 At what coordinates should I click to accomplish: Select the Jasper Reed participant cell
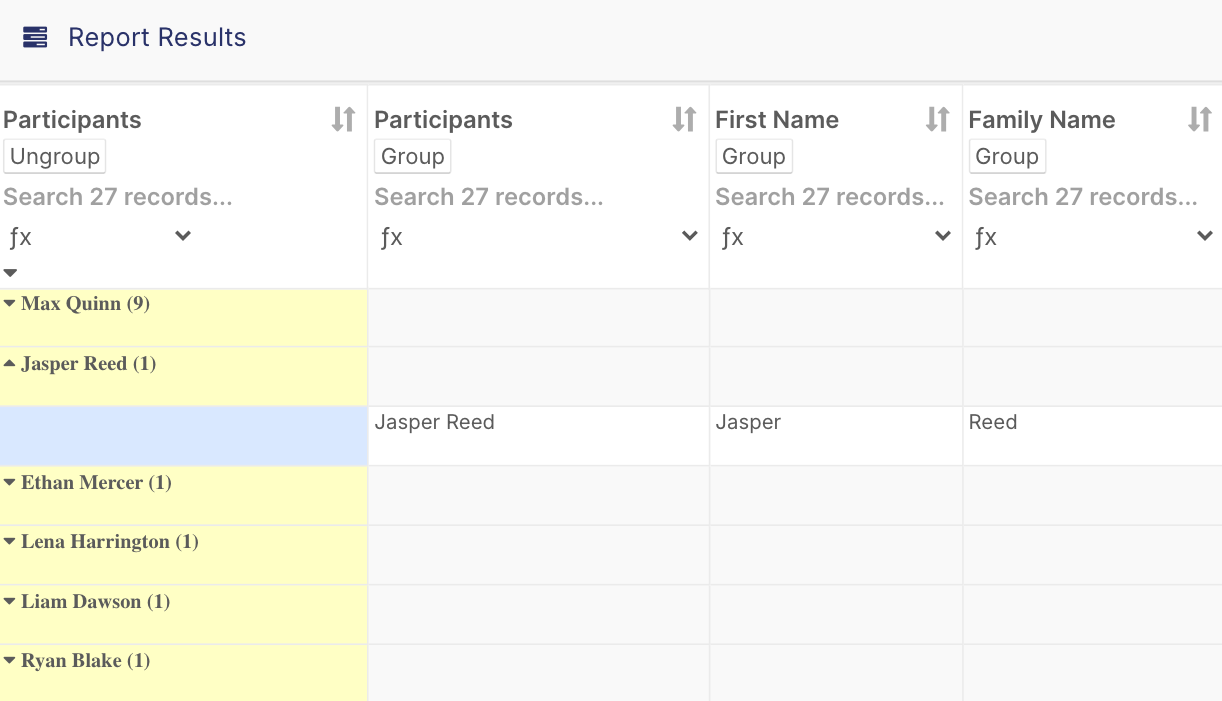[x=538, y=436]
